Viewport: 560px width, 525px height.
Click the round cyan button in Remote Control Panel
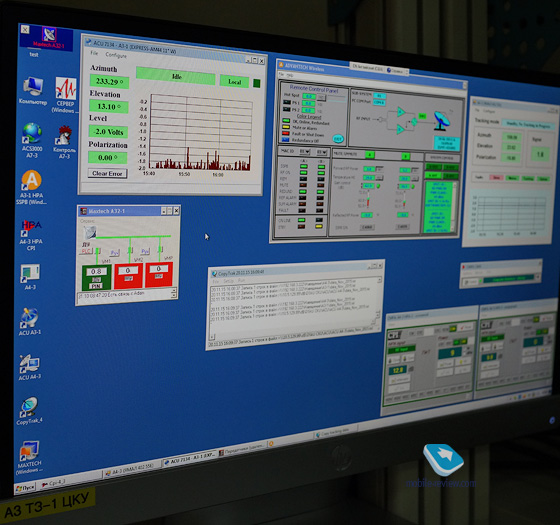[338, 139]
